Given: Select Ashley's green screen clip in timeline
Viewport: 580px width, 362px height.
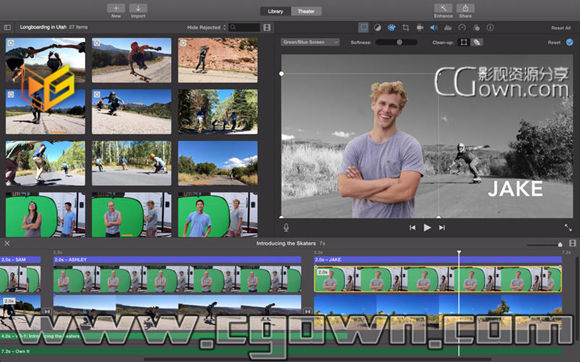Looking at the screenshot, I should pyautogui.click(x=177, y=280).
